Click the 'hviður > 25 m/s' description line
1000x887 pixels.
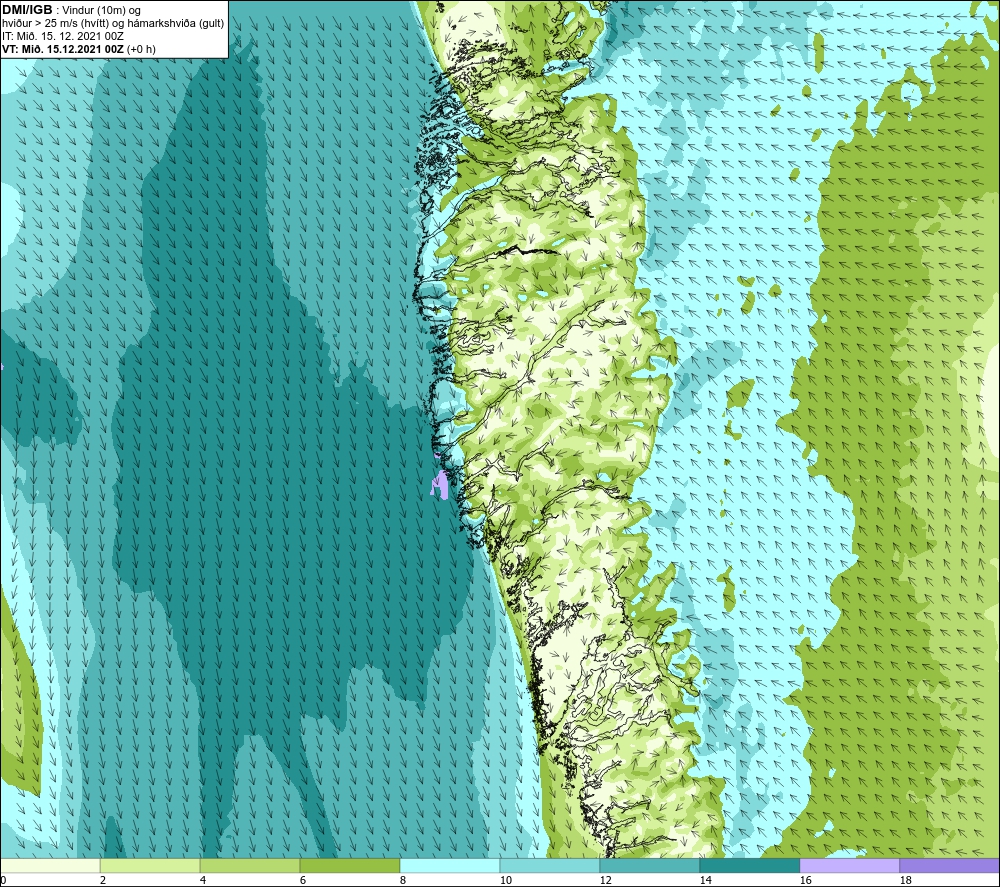tap(113, 24)
